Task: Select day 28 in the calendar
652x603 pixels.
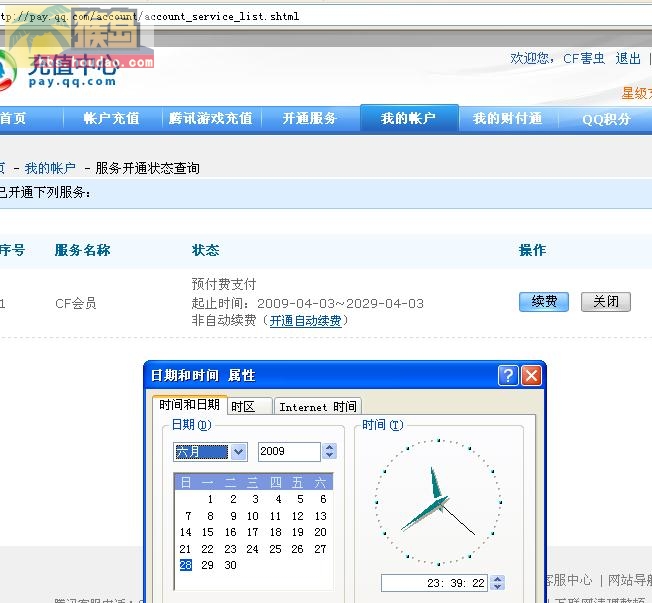Action: (x=185, y=565)
